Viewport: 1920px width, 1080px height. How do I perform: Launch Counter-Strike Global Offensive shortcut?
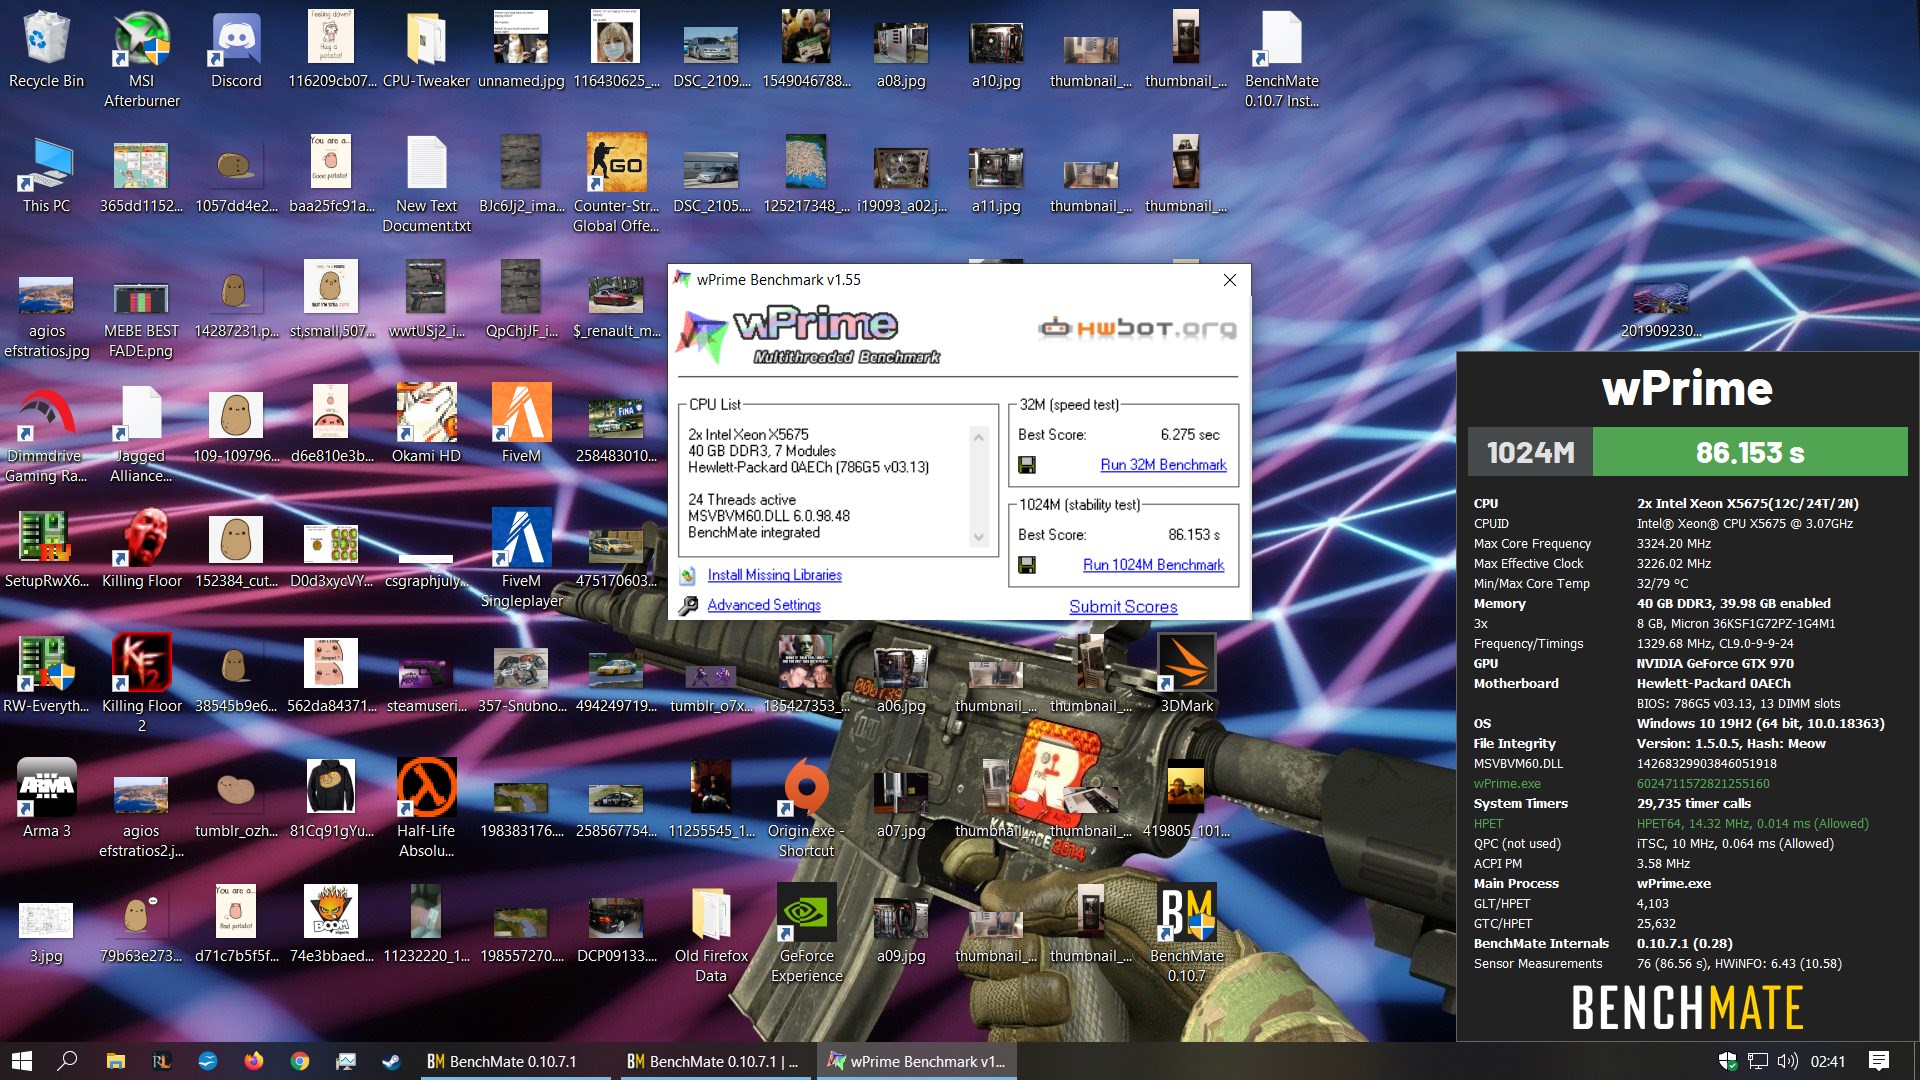(x=616, y=185)
